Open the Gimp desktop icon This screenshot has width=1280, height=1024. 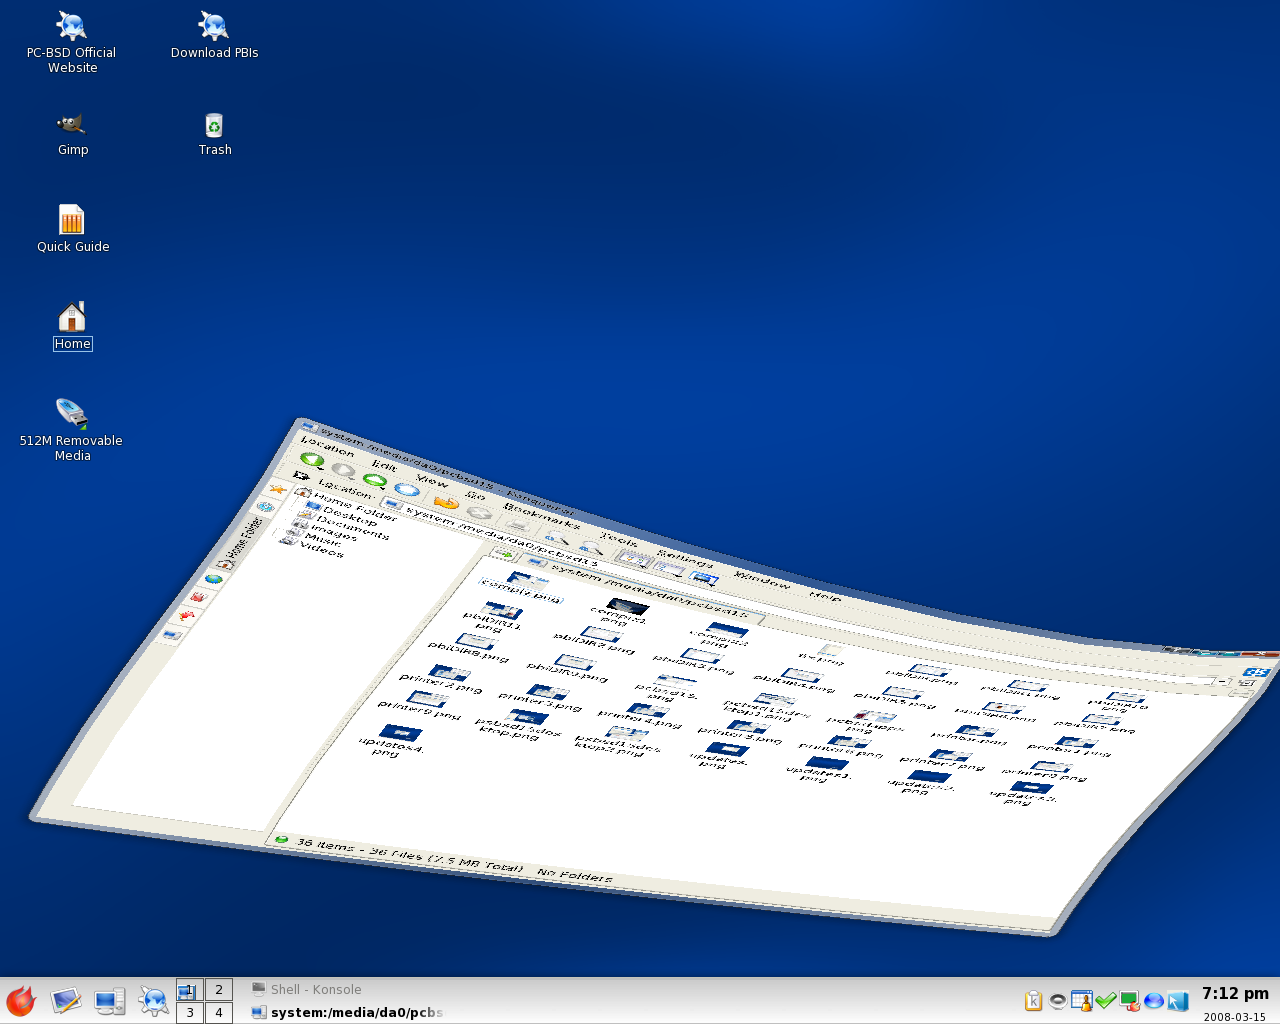pyautogui.click(x=72, y=134)
